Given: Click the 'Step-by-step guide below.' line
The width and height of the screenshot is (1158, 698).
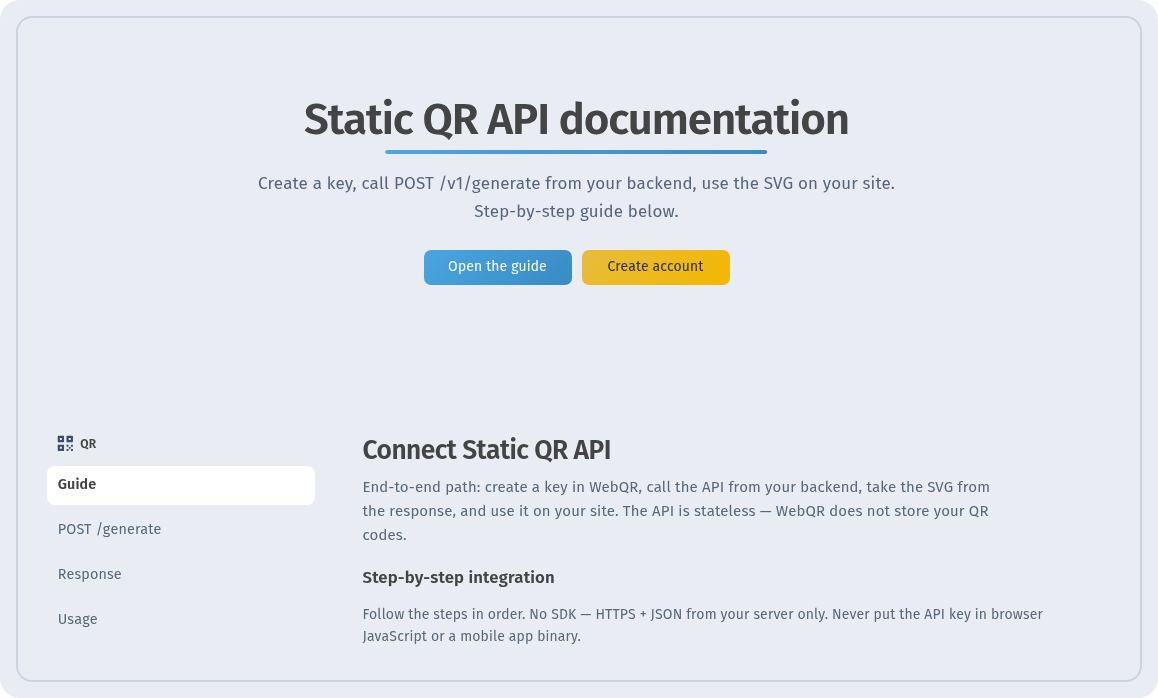Looking at the screenshot, I should coord(576,211).
